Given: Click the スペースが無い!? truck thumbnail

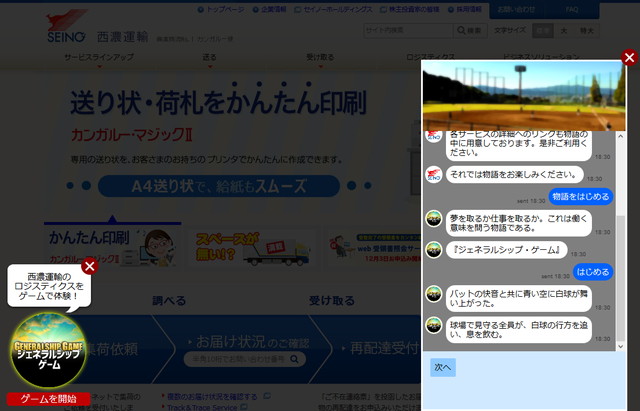Looking at the screenshot, I should [x=252, y=248].
